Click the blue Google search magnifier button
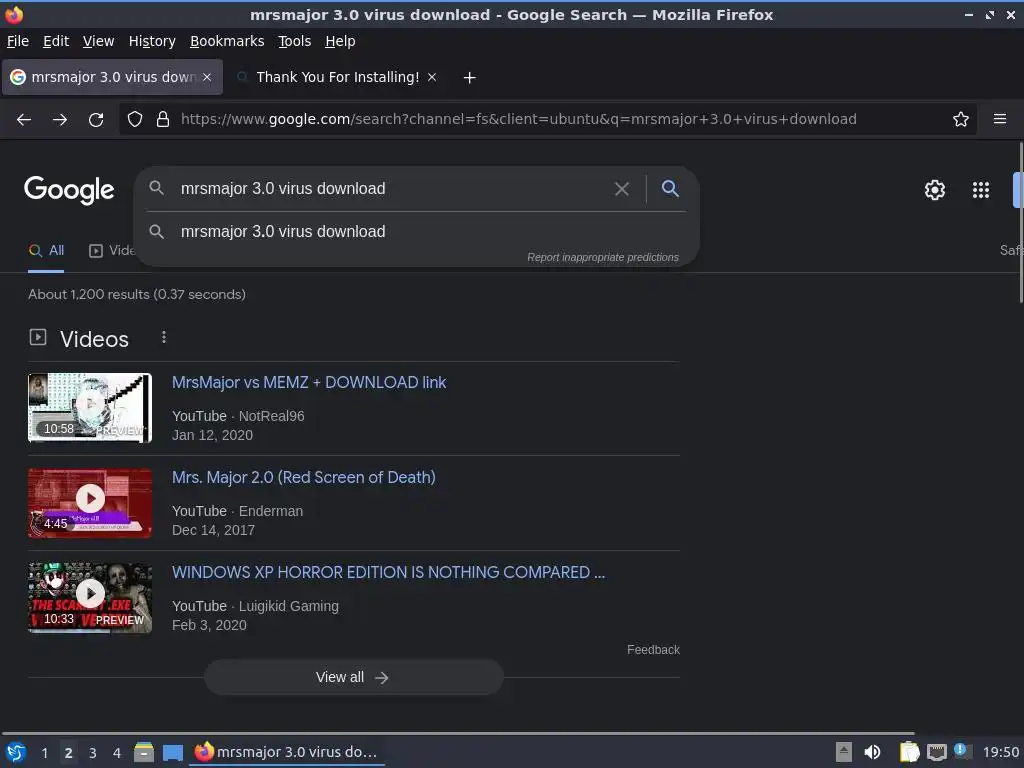 click(x=670, y=188)
